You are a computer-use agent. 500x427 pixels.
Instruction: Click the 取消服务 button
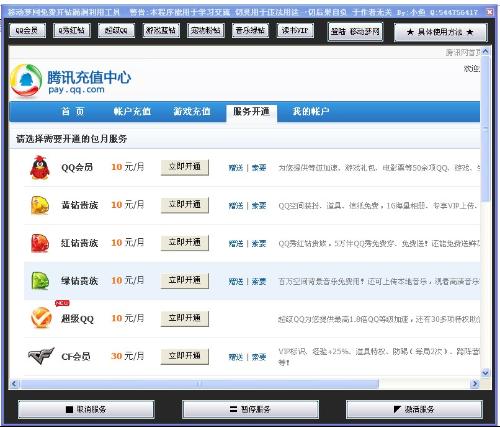[86, 409]
